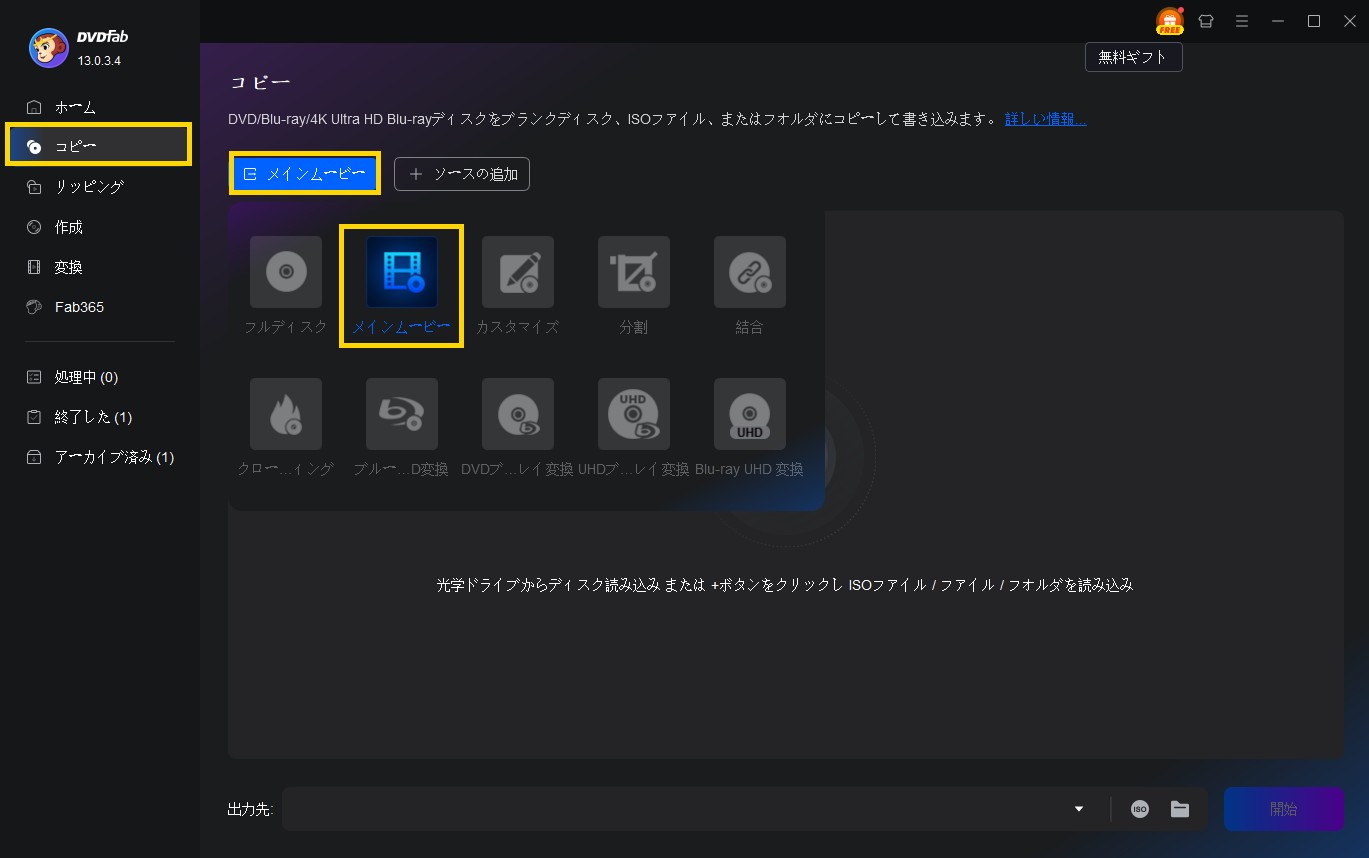The width and height of the screenshot is (1369, 858).
Task: Open the コピー sidebar module
Action: (98, 145)
